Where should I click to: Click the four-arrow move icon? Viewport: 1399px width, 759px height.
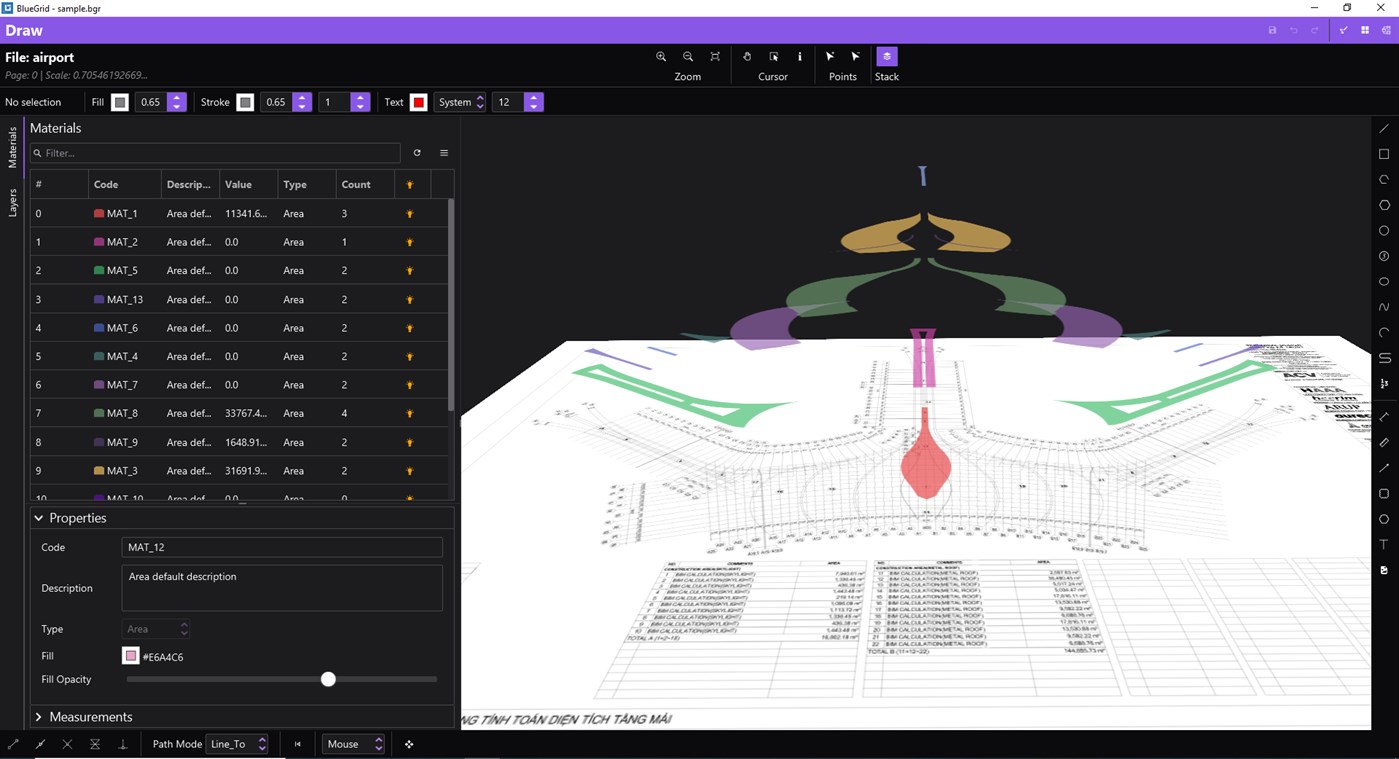409,744
